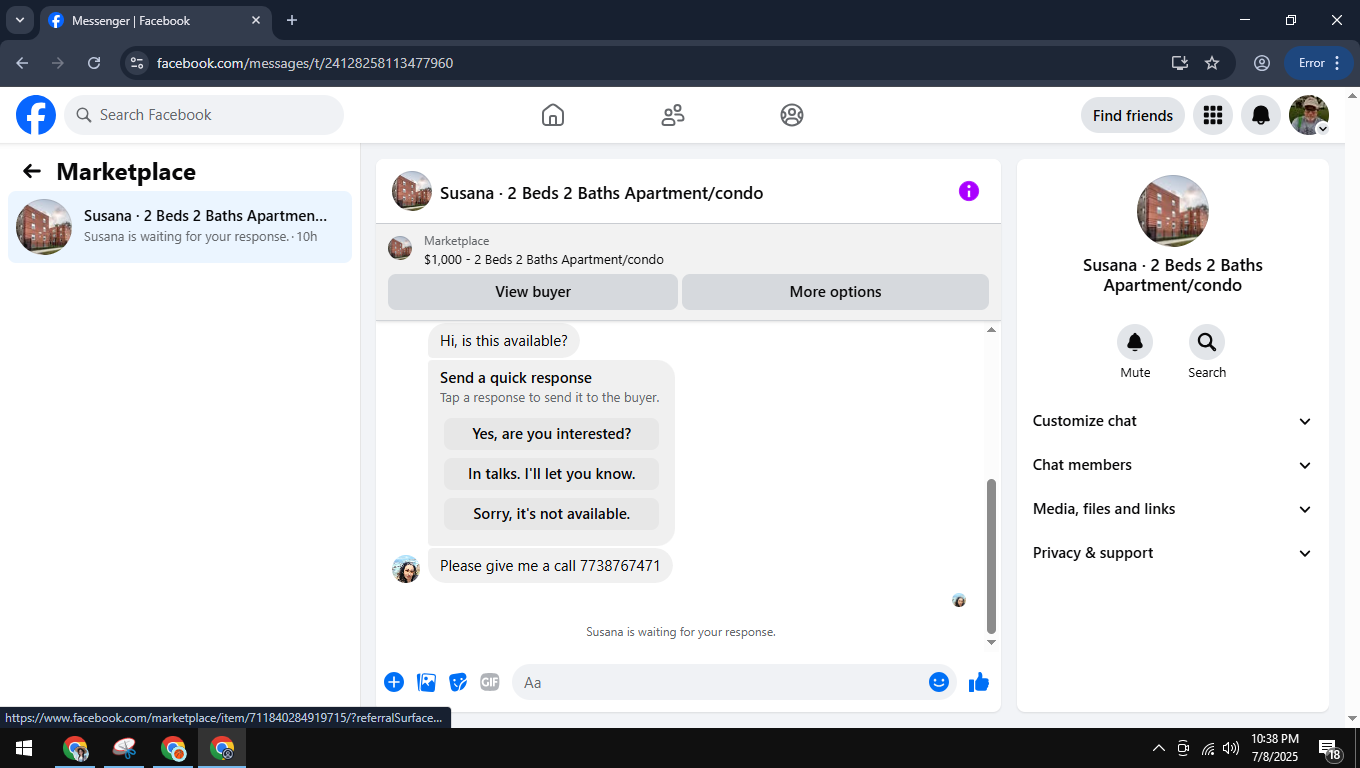Open the Groups icon in top navigation
Image resolution: width=1360 pixels, height=768 pixels.
tap(792, 115)
